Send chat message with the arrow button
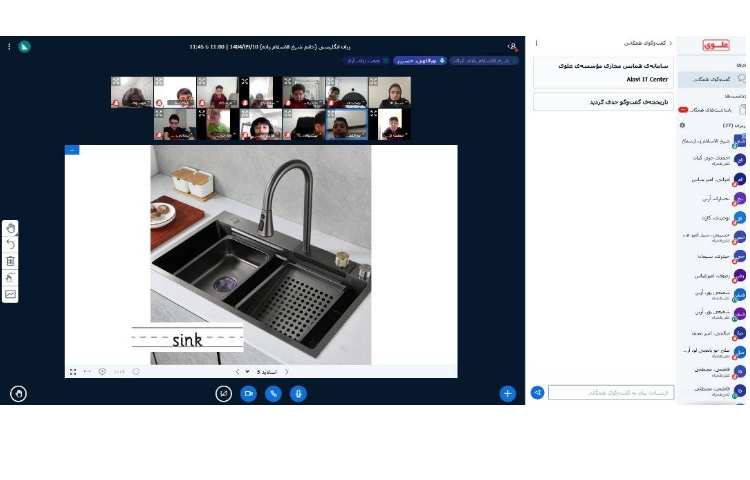This screenshot has height=480, width=750. click(x=537, y=393)
